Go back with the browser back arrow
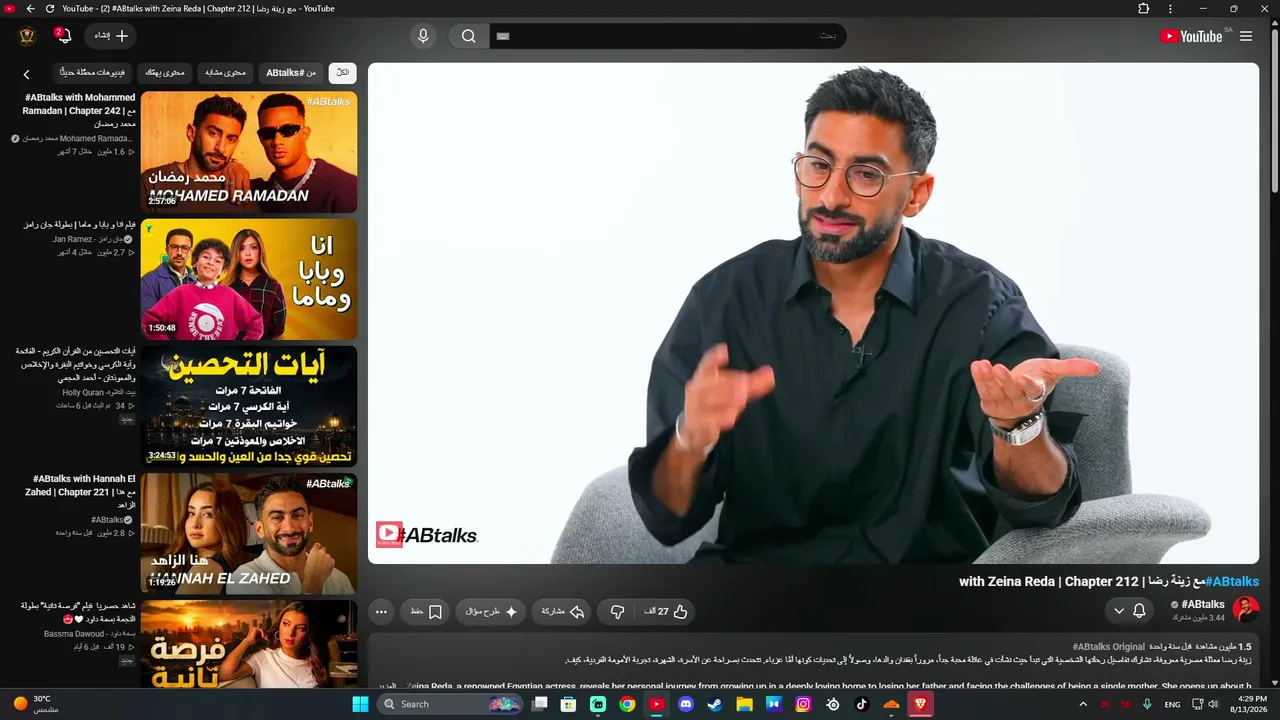The image size is (1280, 720). pyautogui.click(x=30, y=9)
